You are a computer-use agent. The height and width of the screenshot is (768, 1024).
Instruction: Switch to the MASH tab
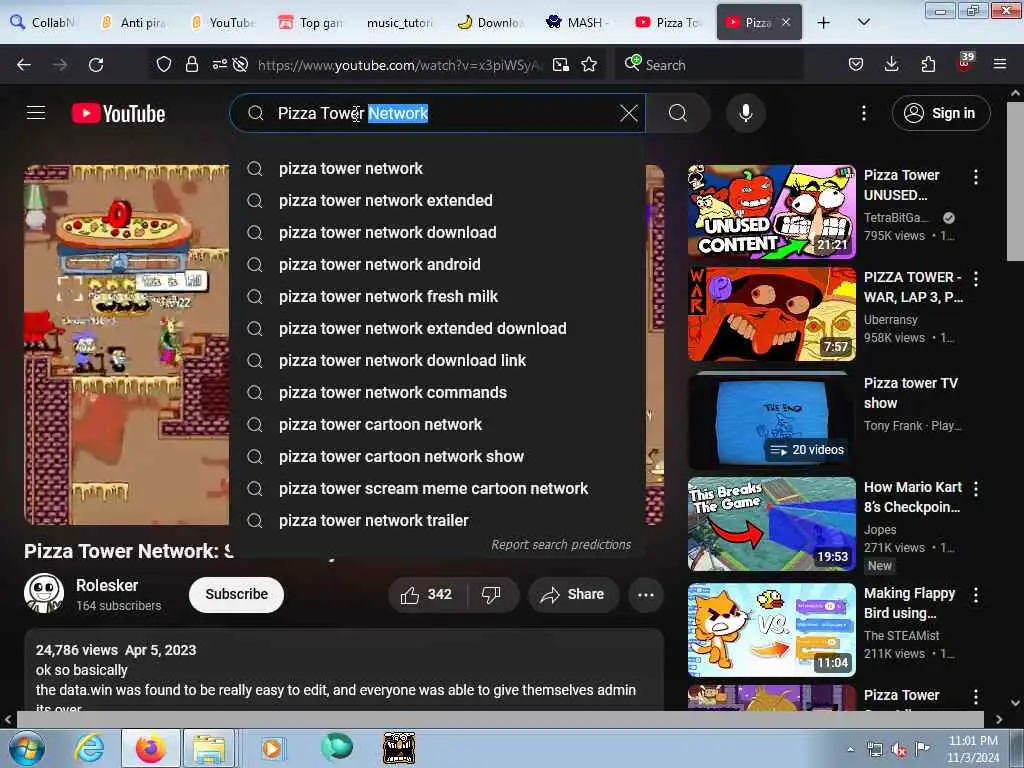(577, 23)
